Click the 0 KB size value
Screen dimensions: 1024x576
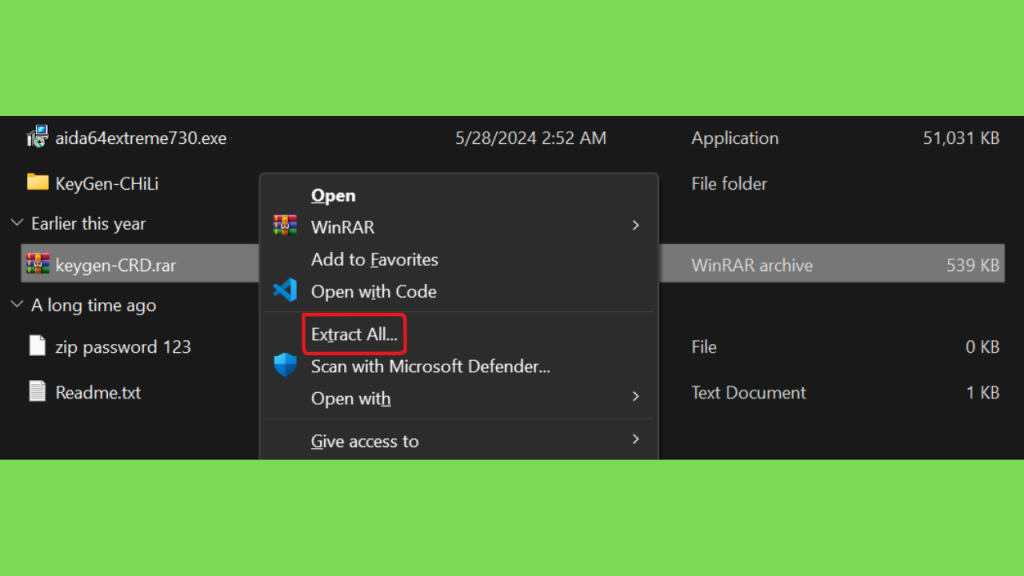(982, 347)
